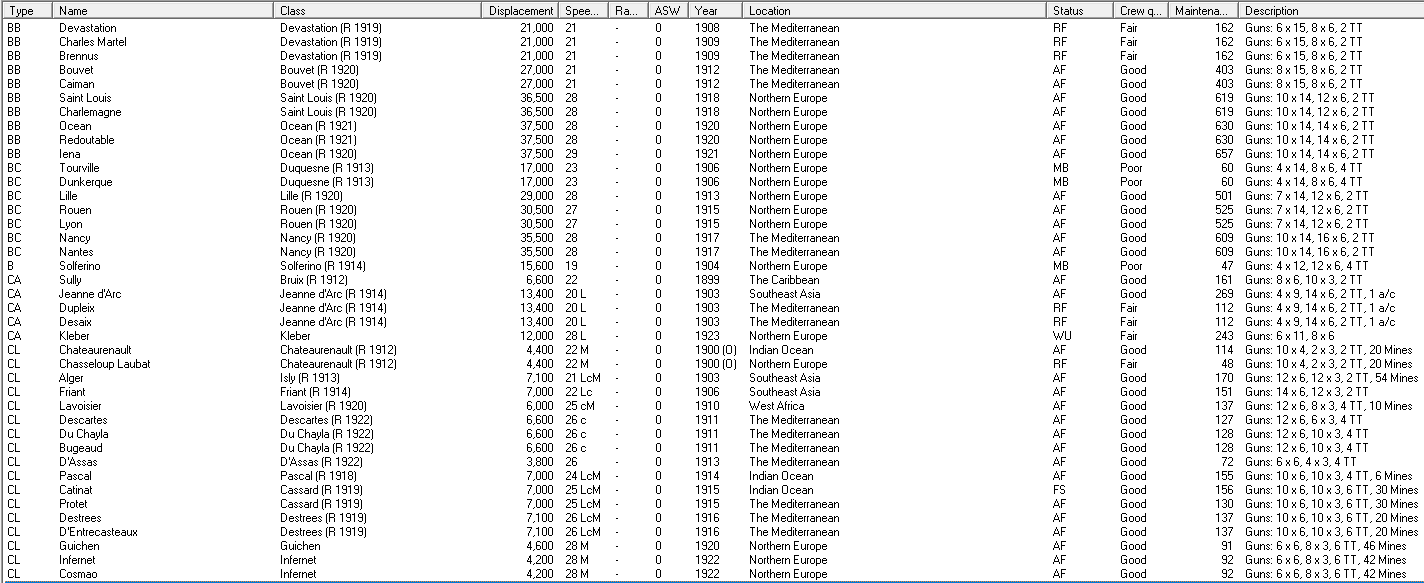Click the Description column header

(x=1330, y=10)
